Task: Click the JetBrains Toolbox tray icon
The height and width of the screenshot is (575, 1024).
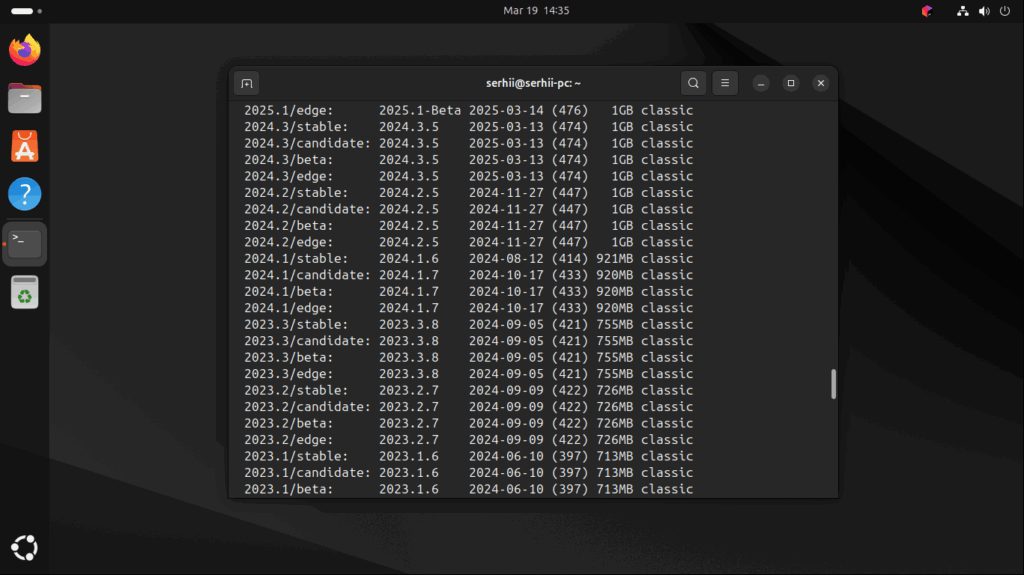Action: tap(927, 11)
